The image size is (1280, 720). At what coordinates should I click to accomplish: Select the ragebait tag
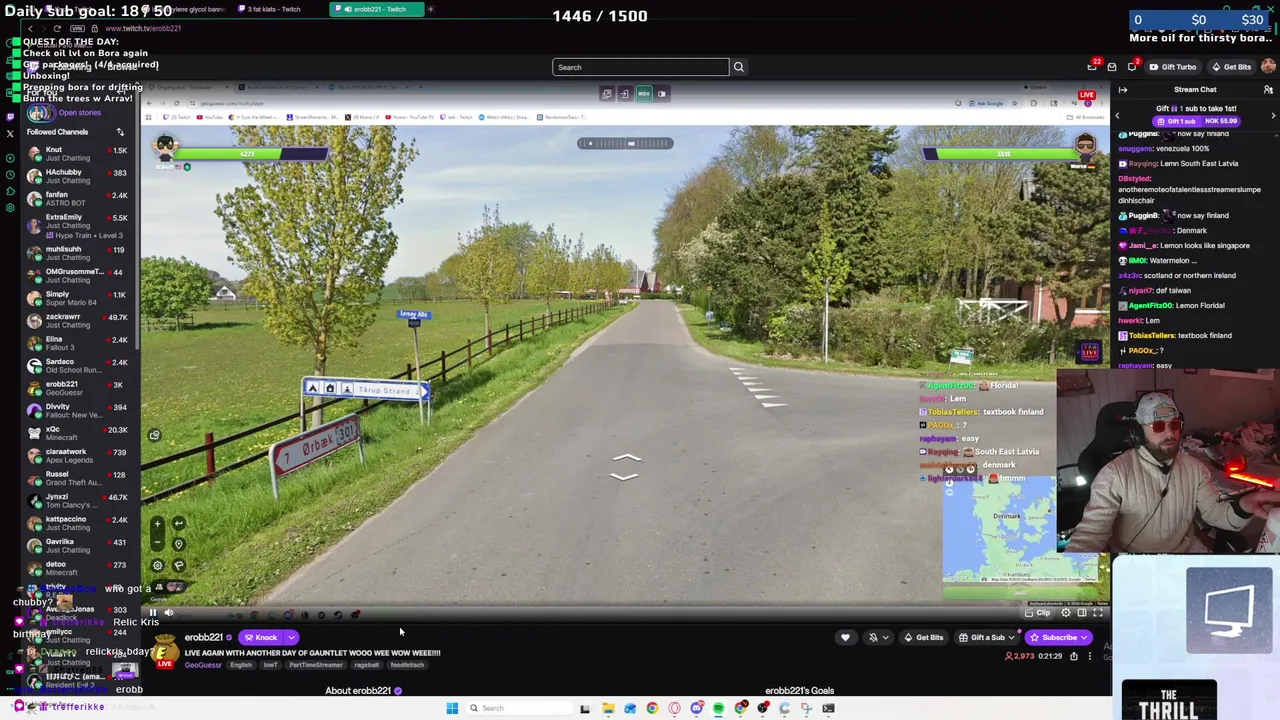366,665
